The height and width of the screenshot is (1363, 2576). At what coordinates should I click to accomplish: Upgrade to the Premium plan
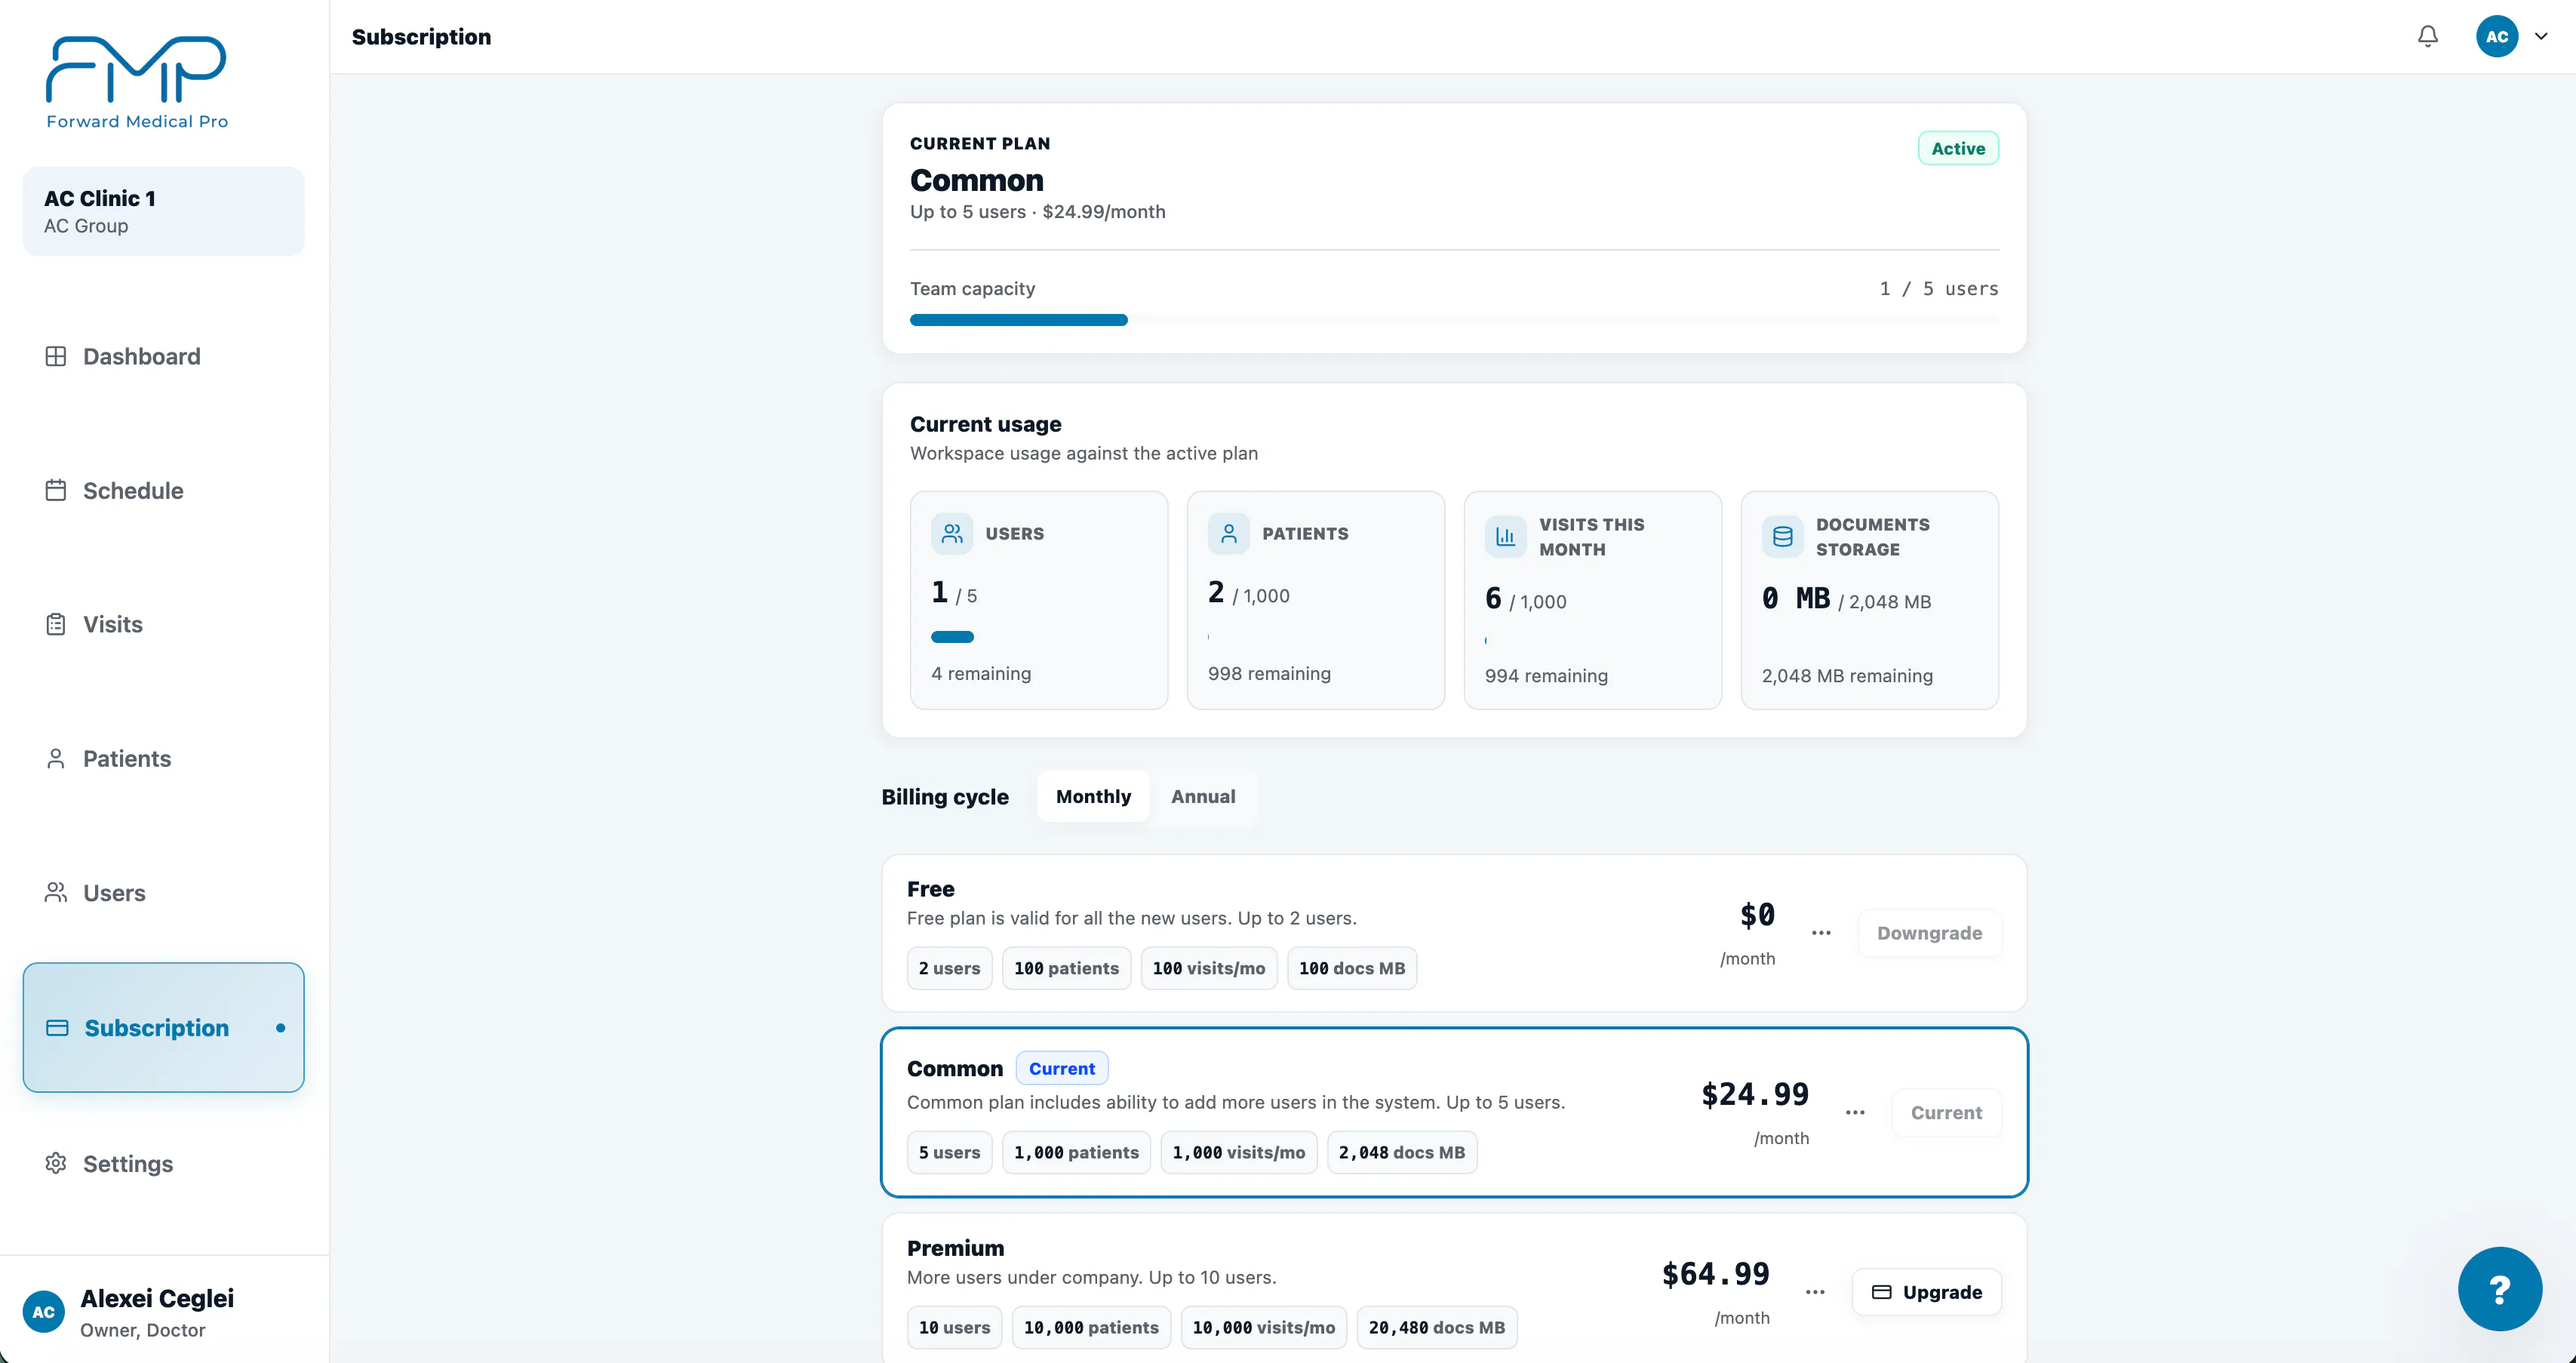click(x=1926, y=1292)
